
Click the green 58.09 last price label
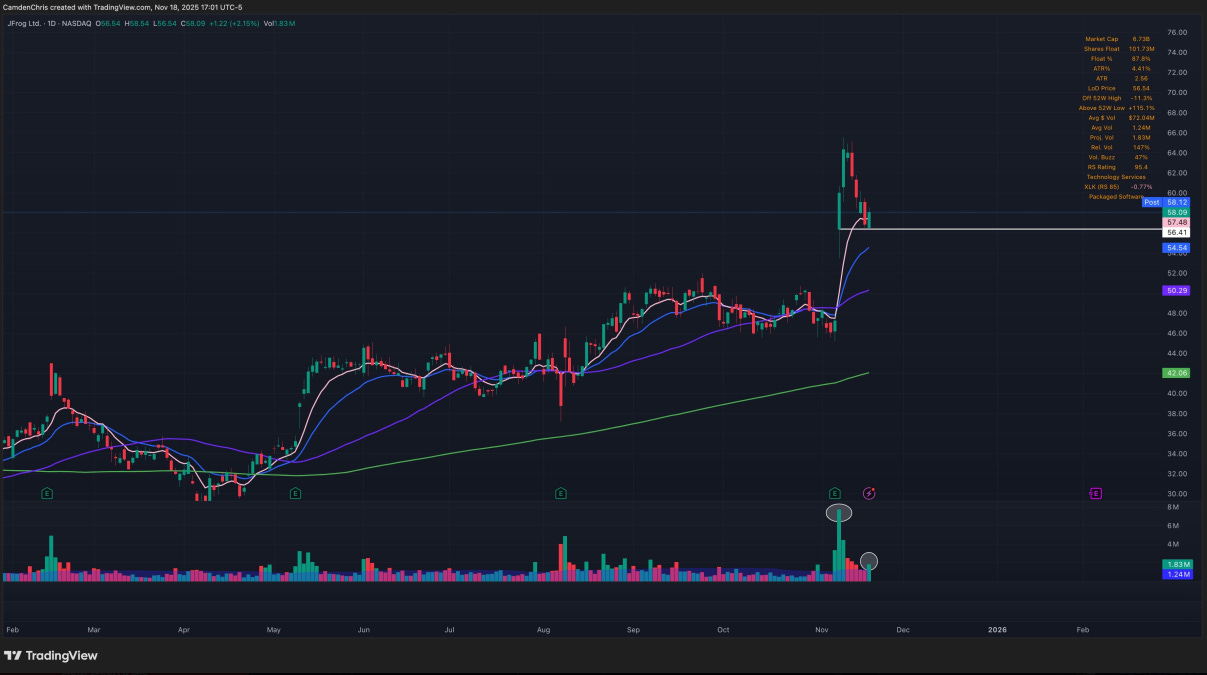pyautogui.click(x=1176, y=212)
